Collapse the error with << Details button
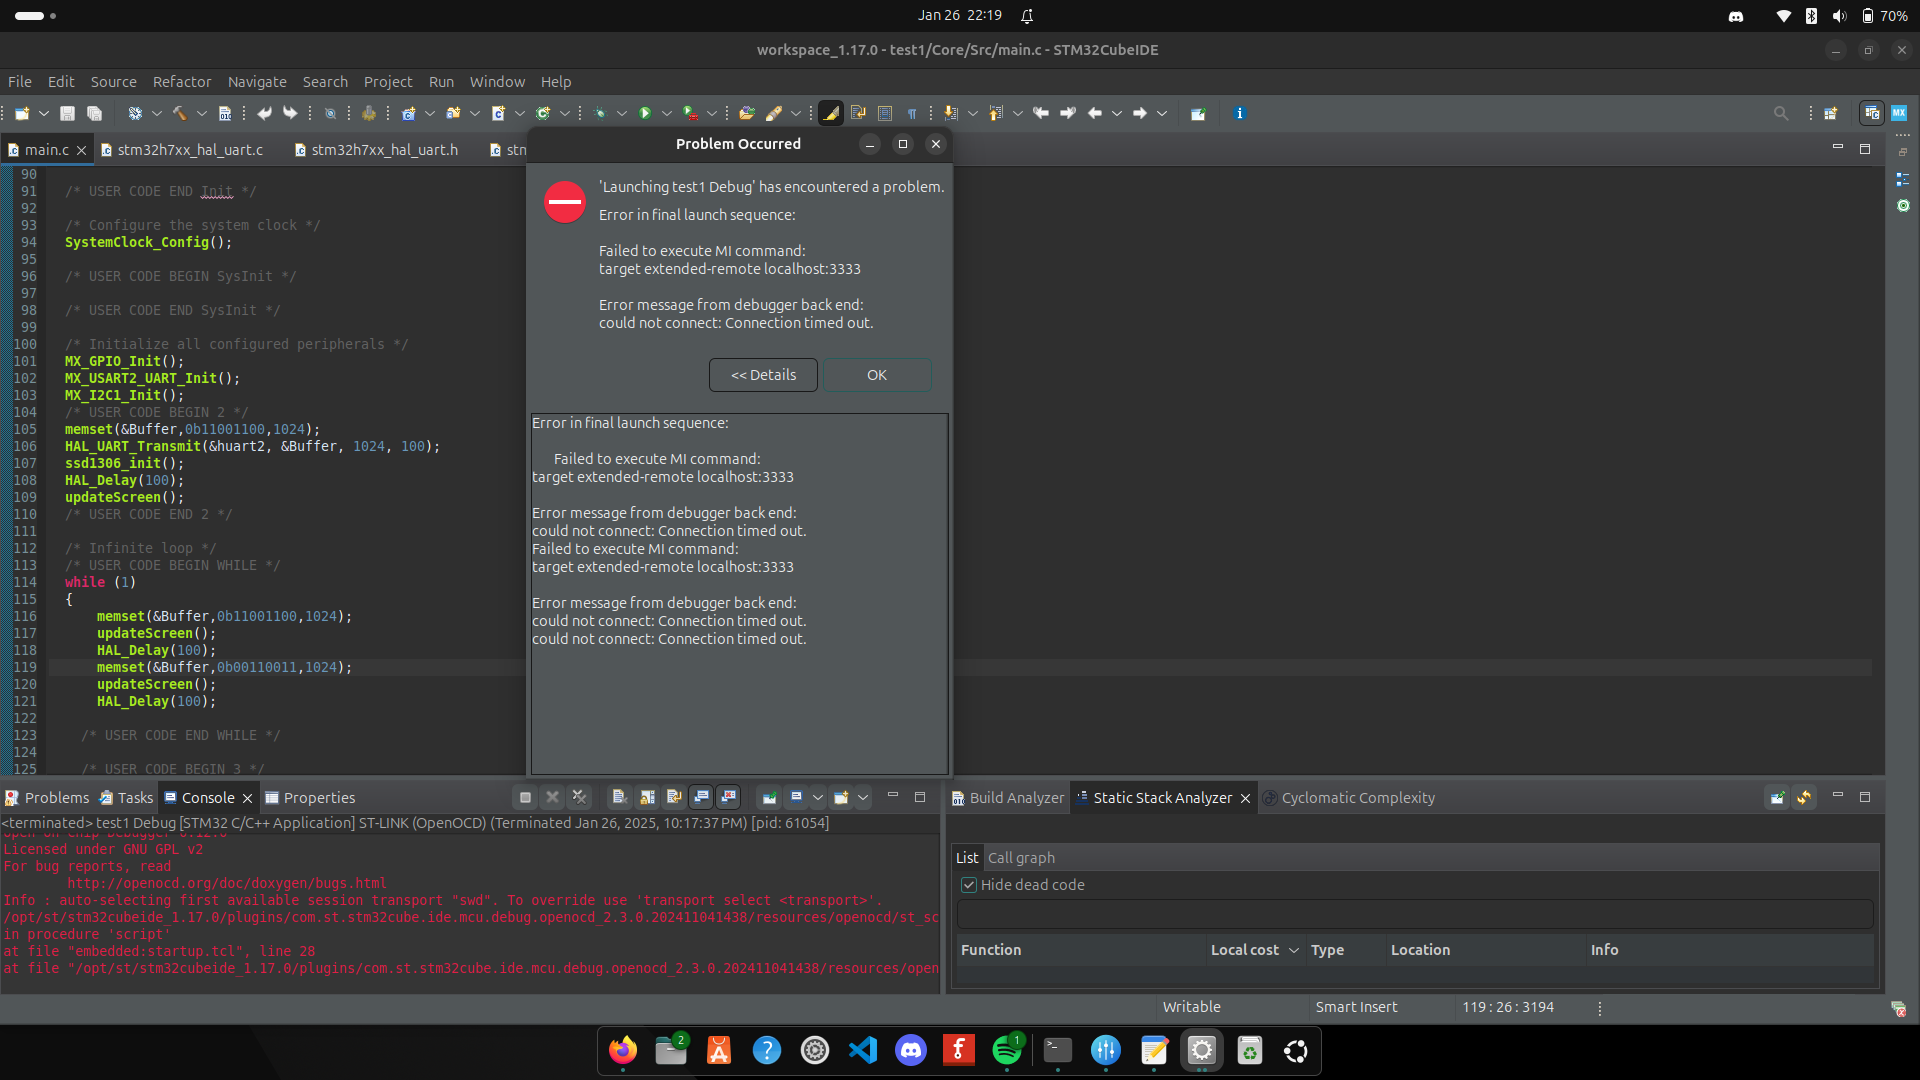The image size is (1920, 1080). point(763,375)
